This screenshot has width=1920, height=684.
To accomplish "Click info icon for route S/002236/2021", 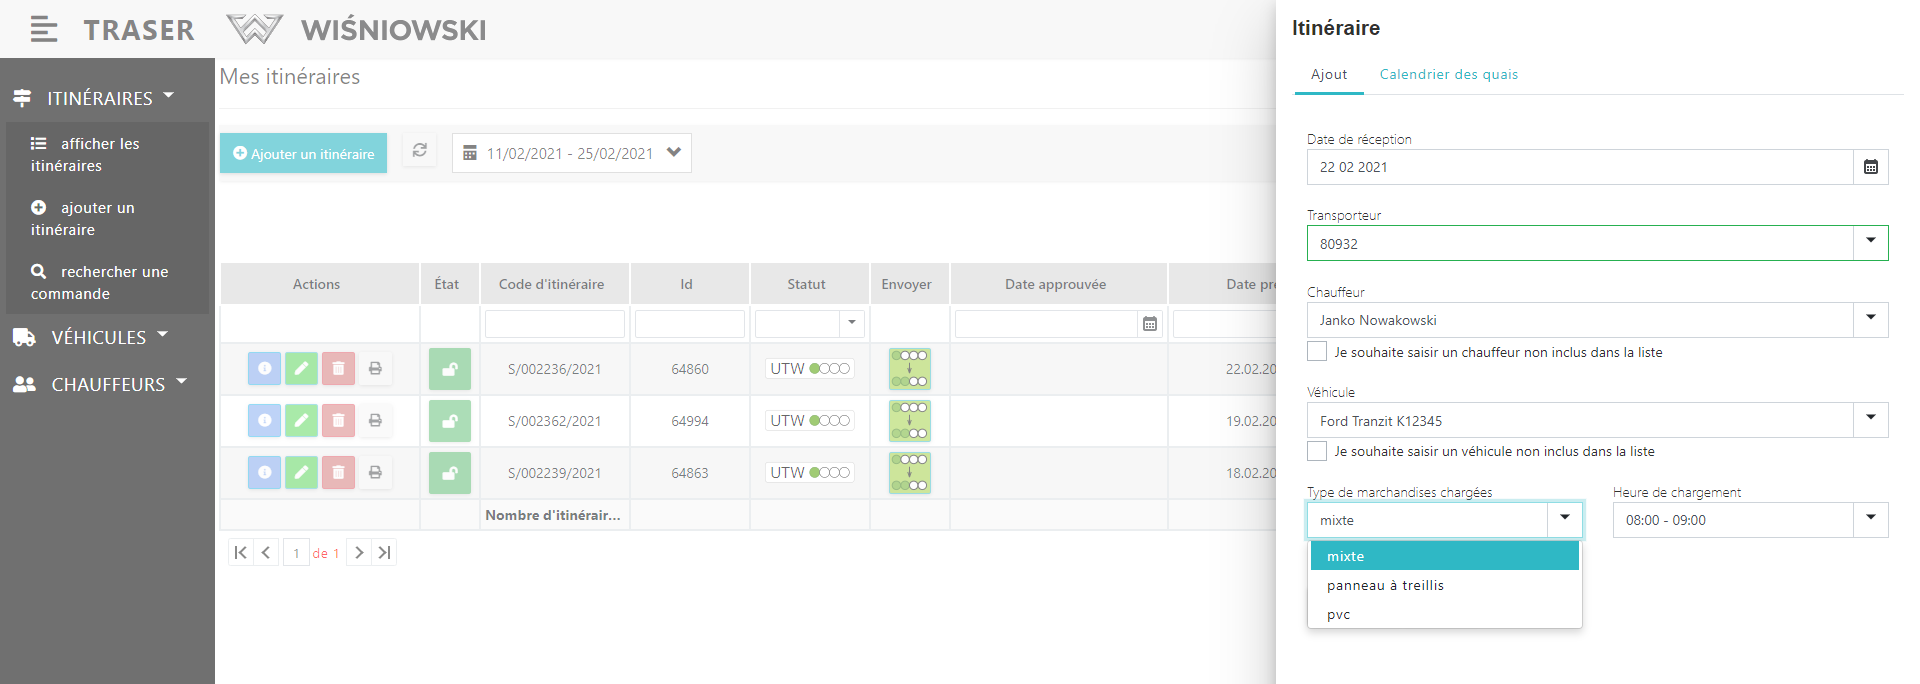I will 264,369.
